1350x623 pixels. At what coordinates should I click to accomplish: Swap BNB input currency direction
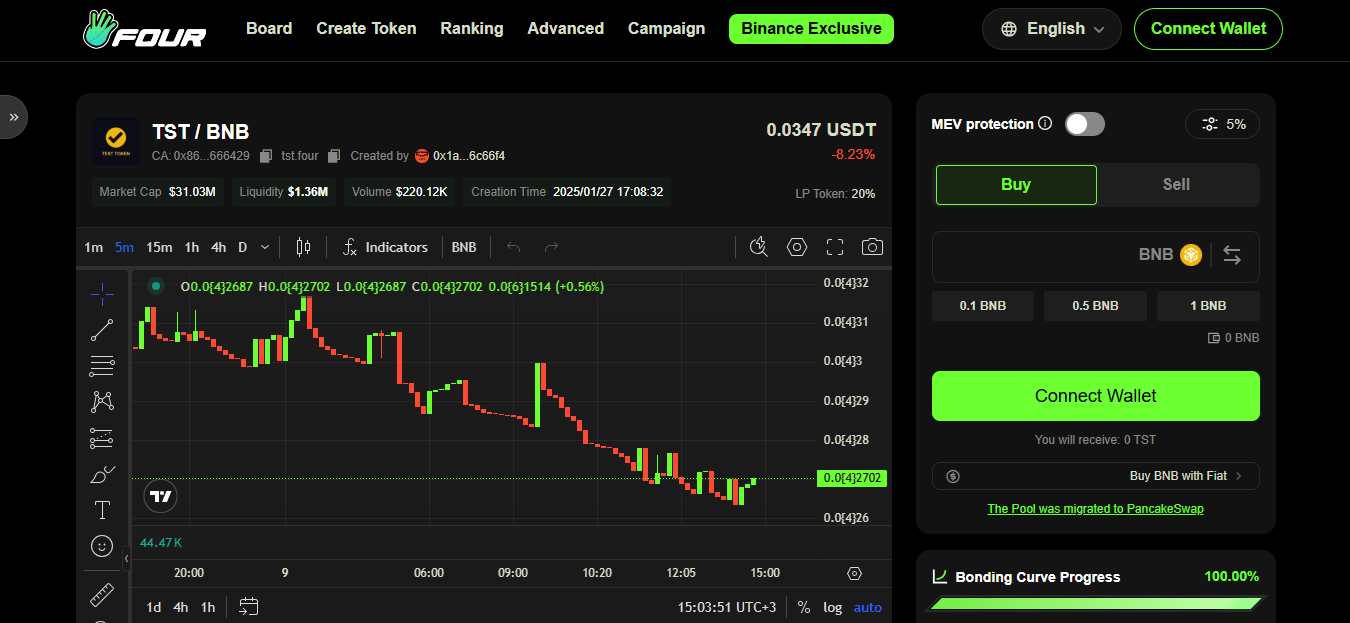[x=1232, y=256]
